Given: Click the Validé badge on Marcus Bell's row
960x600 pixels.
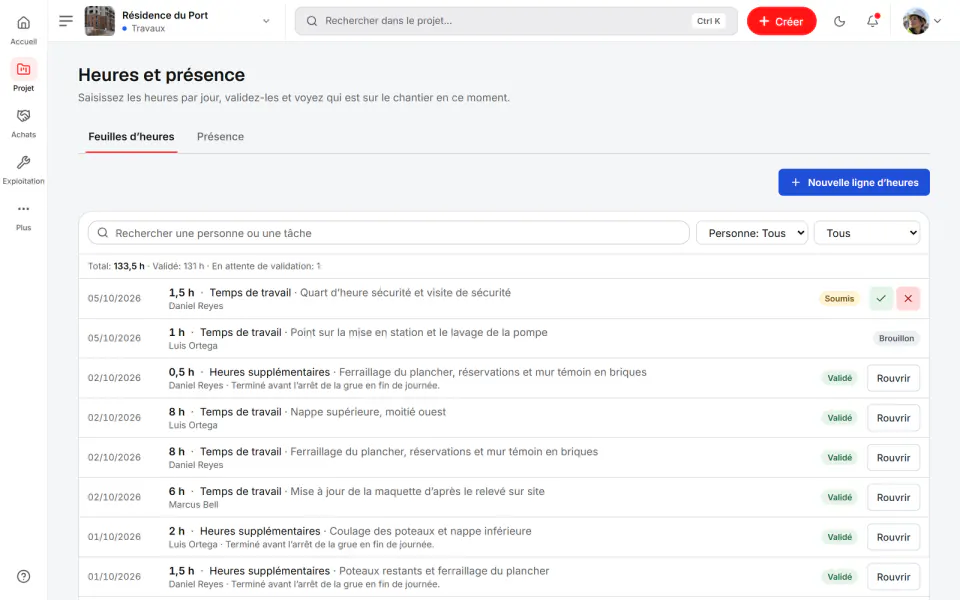Looking at the screenshot, I should coord(839,498).
